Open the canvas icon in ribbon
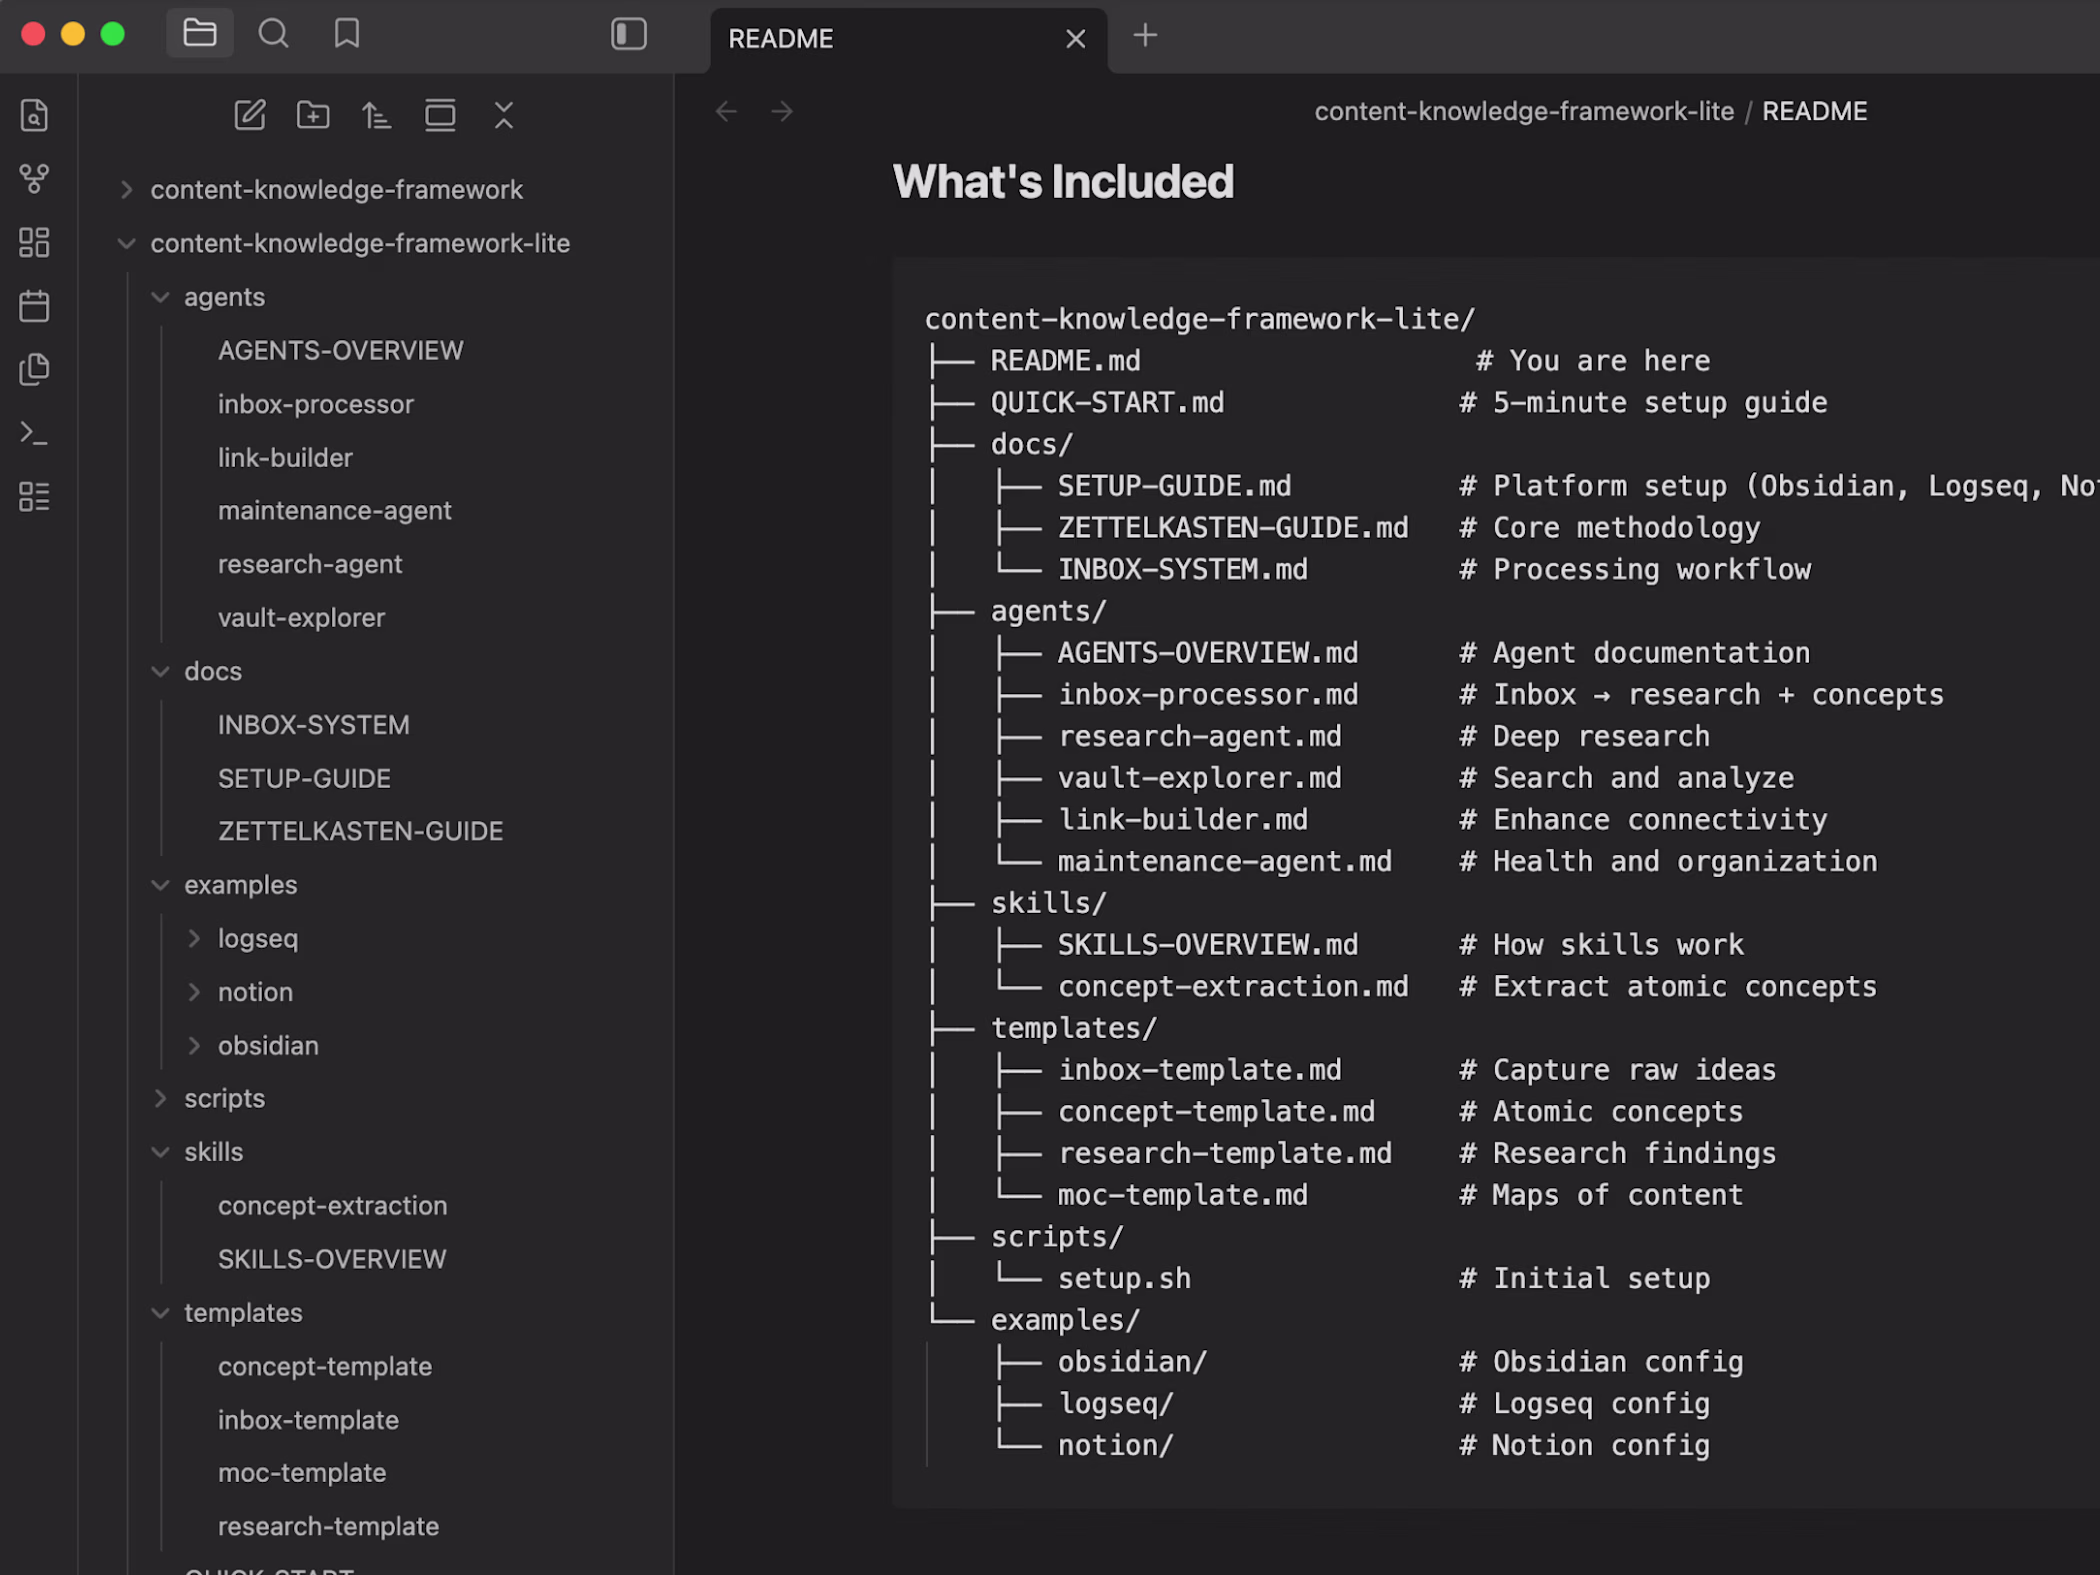 click(34, 242)
